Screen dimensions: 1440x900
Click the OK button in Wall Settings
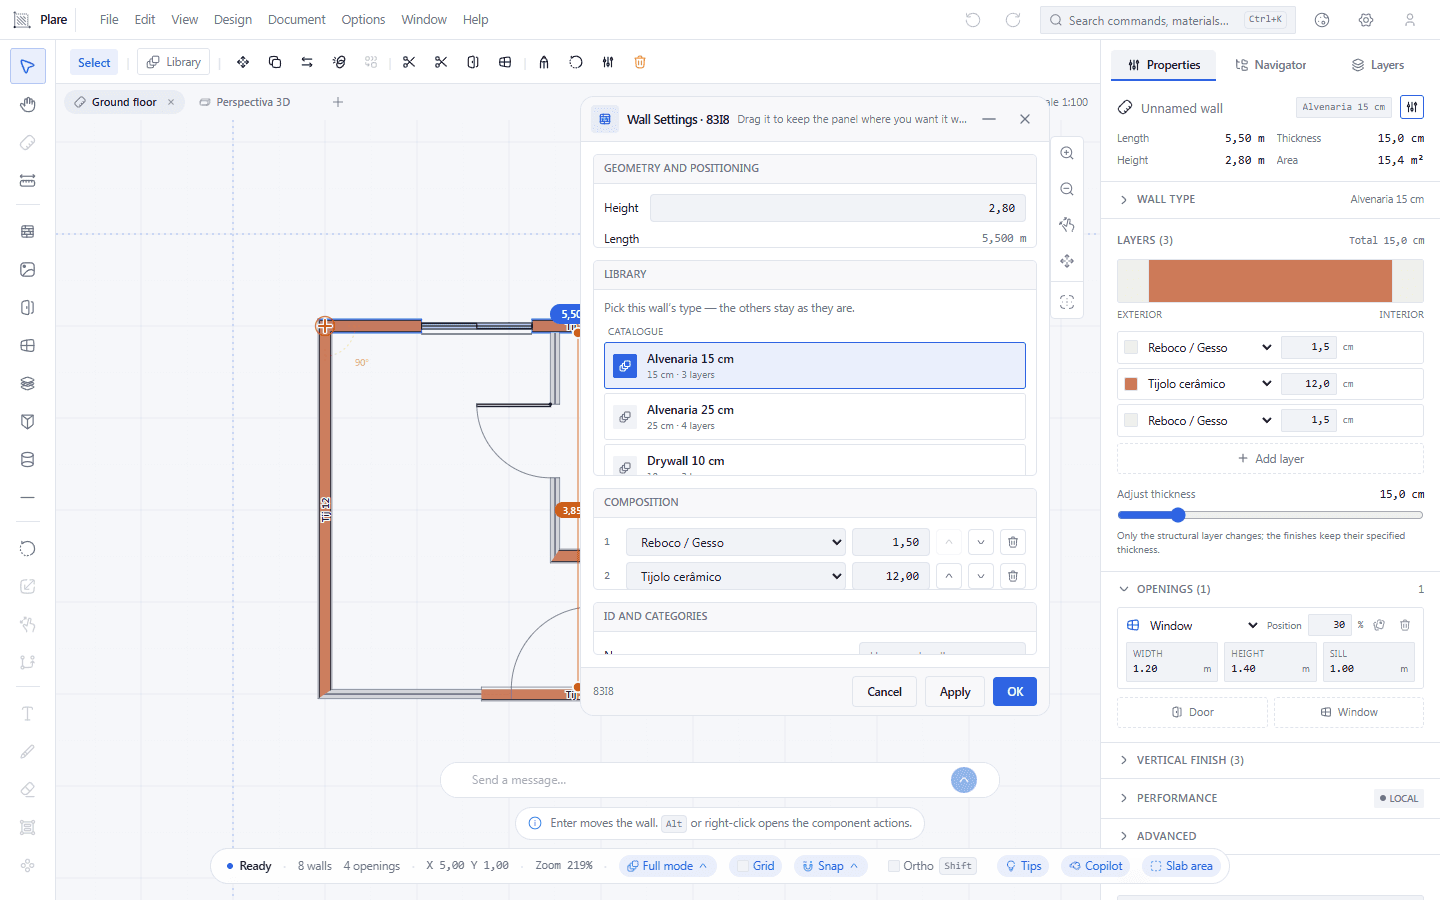click(1015, 692)
